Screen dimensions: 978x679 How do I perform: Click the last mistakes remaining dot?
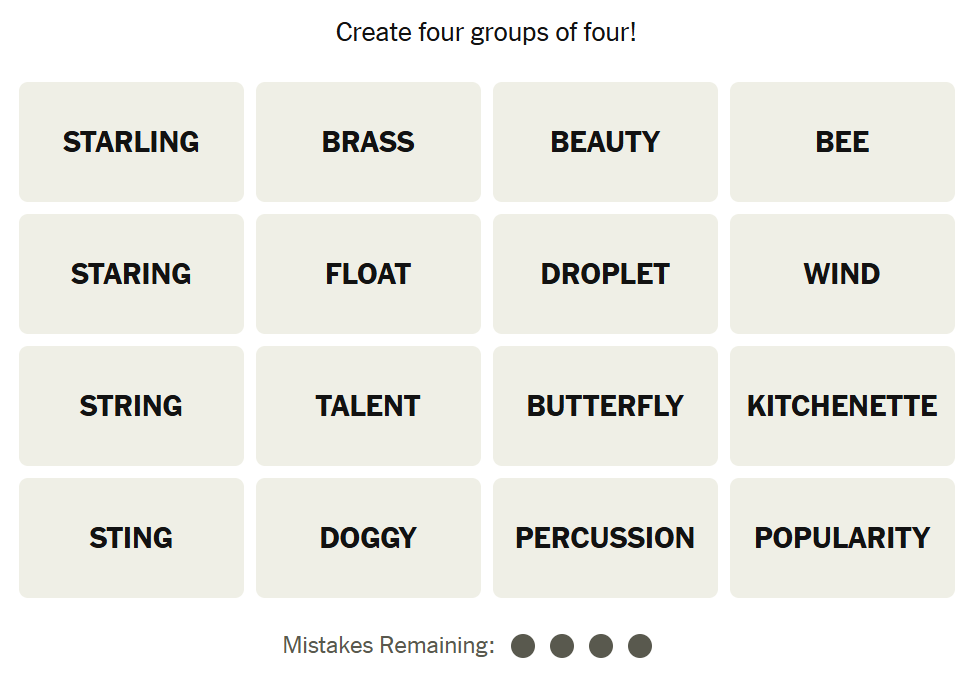(x=640, y=646)
